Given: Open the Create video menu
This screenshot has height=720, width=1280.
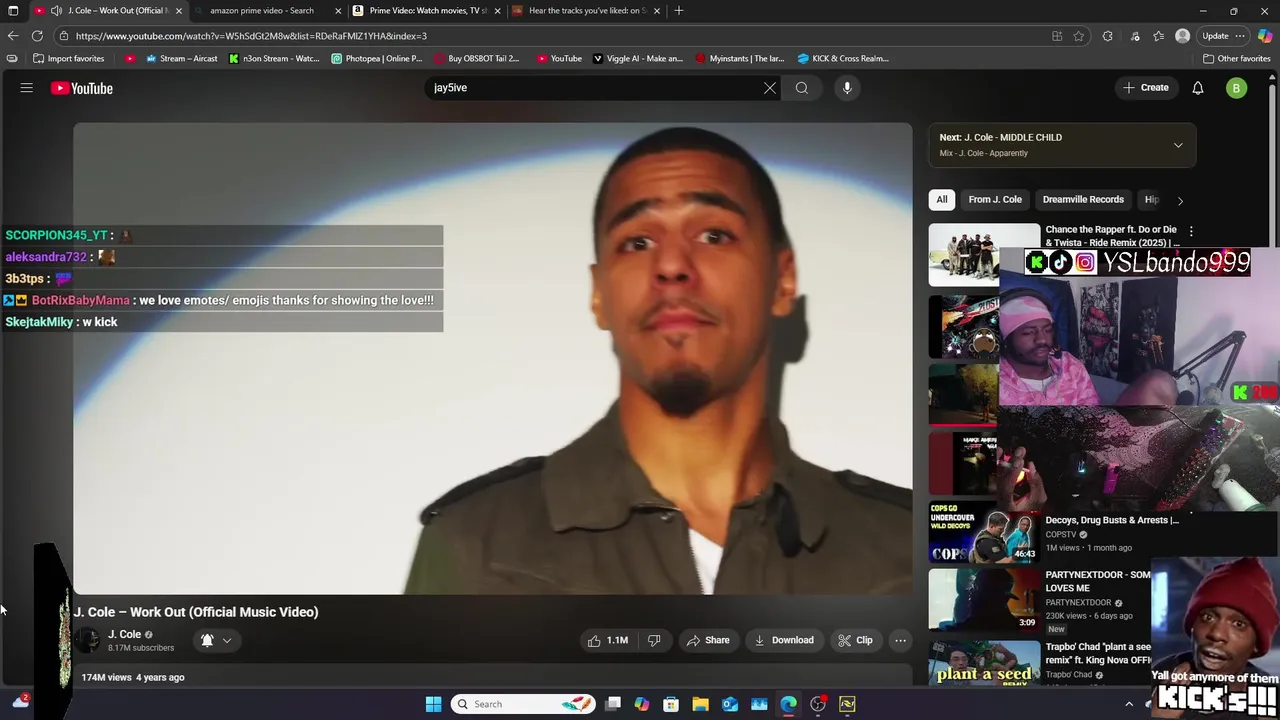Looking at the screenshot, I should (1146, 88).
